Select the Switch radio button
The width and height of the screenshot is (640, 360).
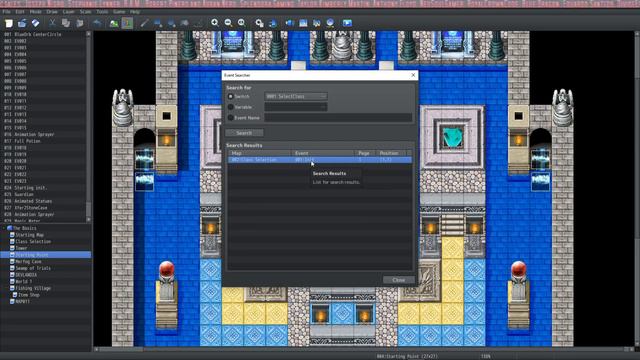pyautogui.click(x=231, y=96)
